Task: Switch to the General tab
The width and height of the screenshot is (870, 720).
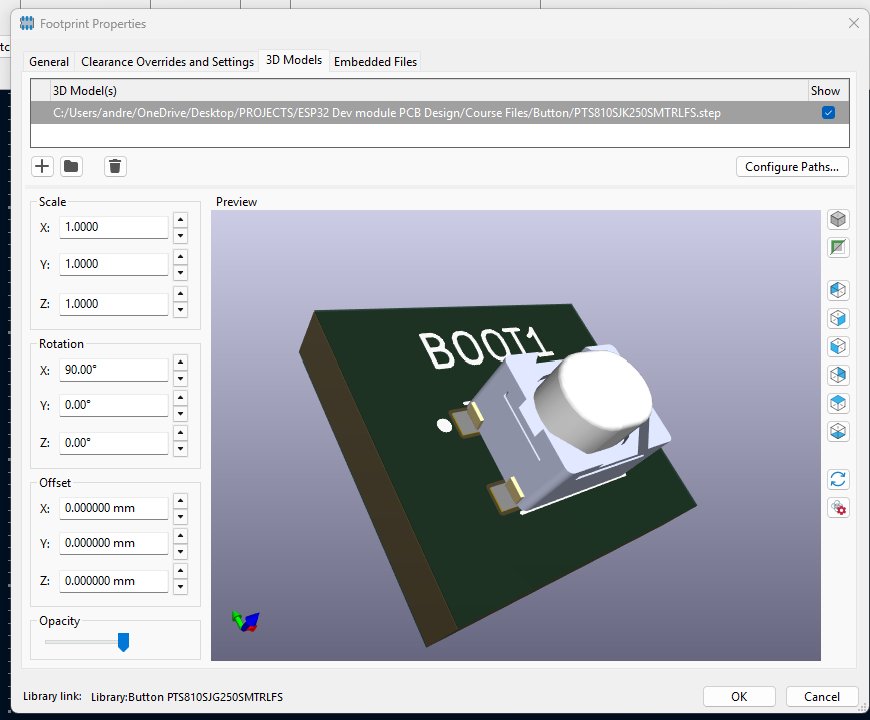Action: [48, 61]
